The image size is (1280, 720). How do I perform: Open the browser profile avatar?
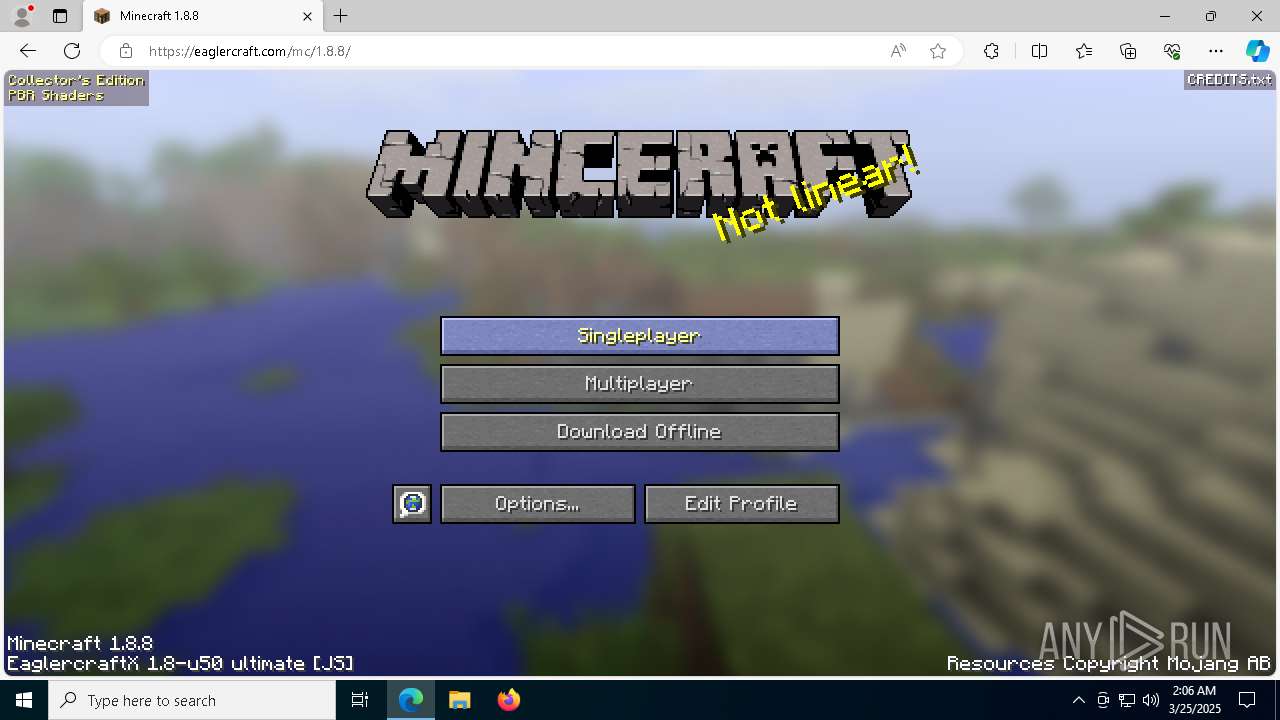pyautogui.click(x=21, y=16)
